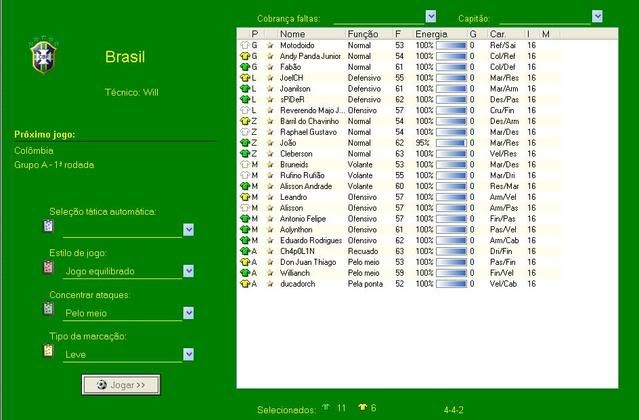Click the star icon next to Cleberson
The image size is (639, 420).
(269, 154)
